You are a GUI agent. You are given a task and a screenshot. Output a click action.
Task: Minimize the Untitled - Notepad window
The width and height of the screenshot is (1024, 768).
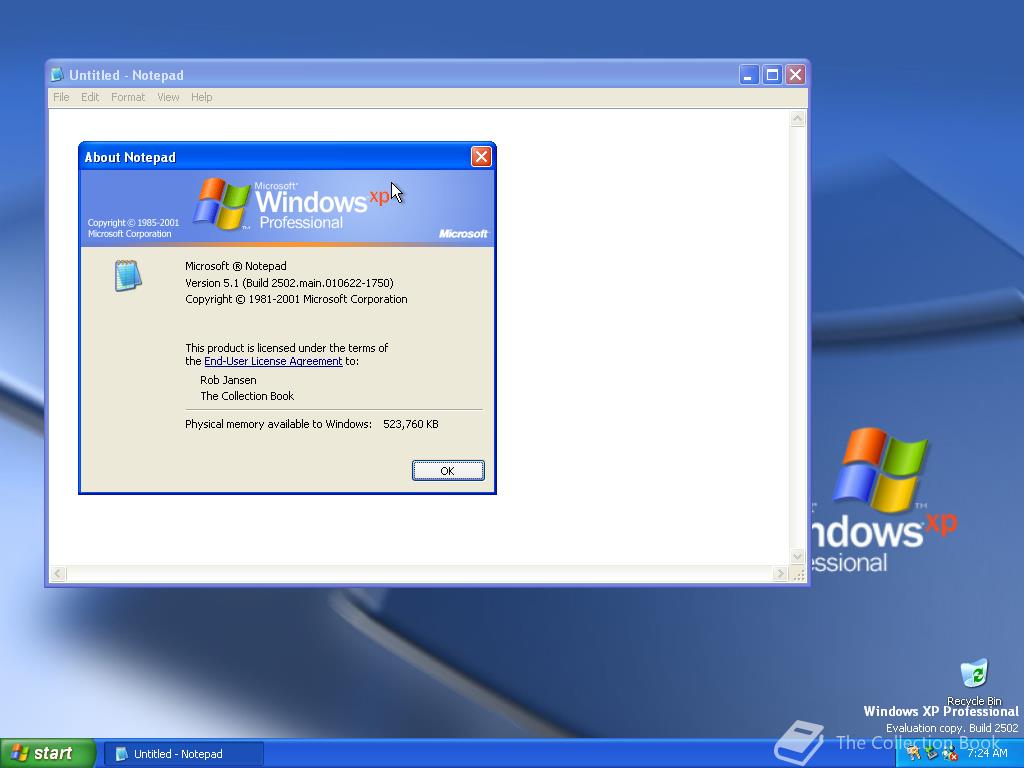point(748,75)
